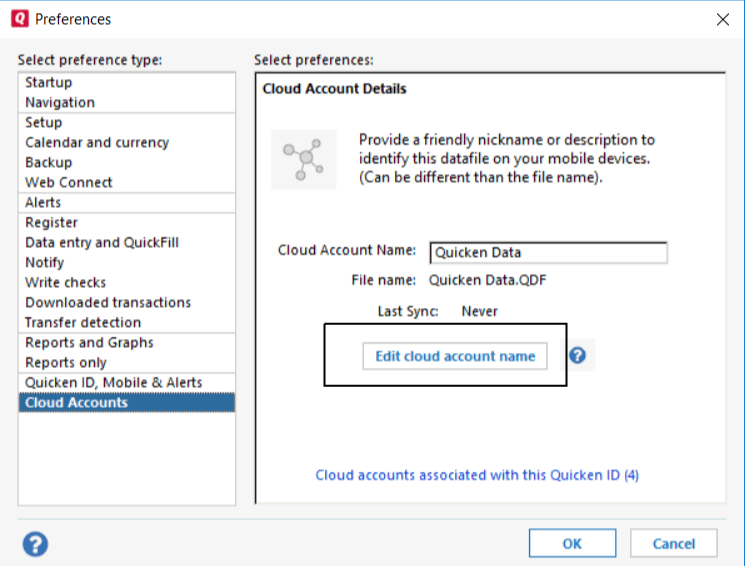Open Quicken ID, Mobile & Alerts preferences

[127, 383]
